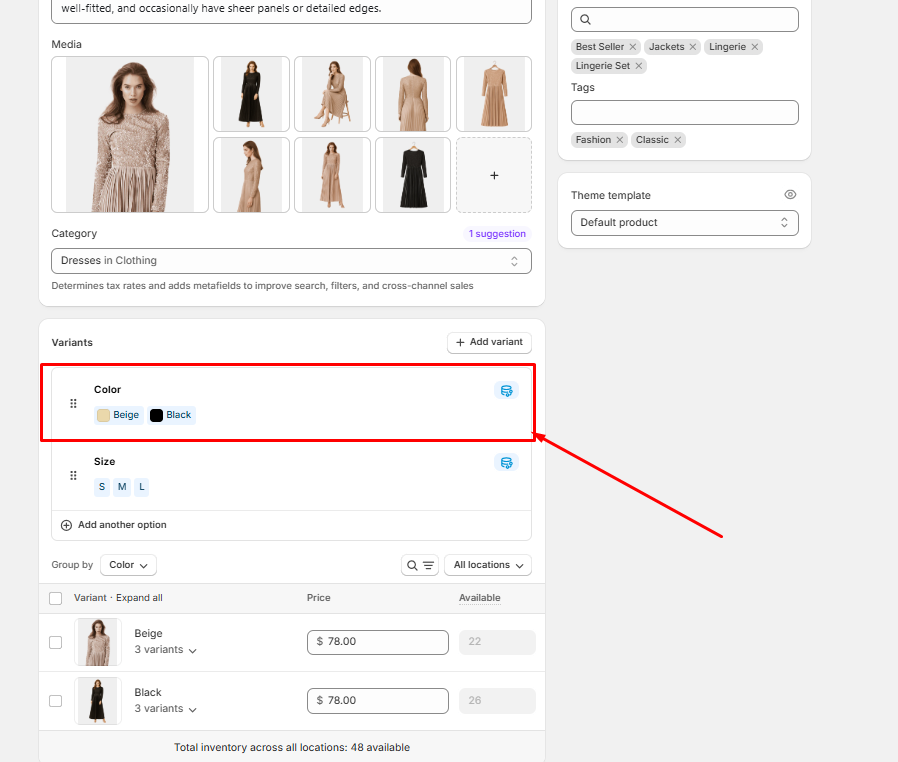The image size is (898, 762).
Task: Click the Color option metafield icon
Action: coord(506,390)
